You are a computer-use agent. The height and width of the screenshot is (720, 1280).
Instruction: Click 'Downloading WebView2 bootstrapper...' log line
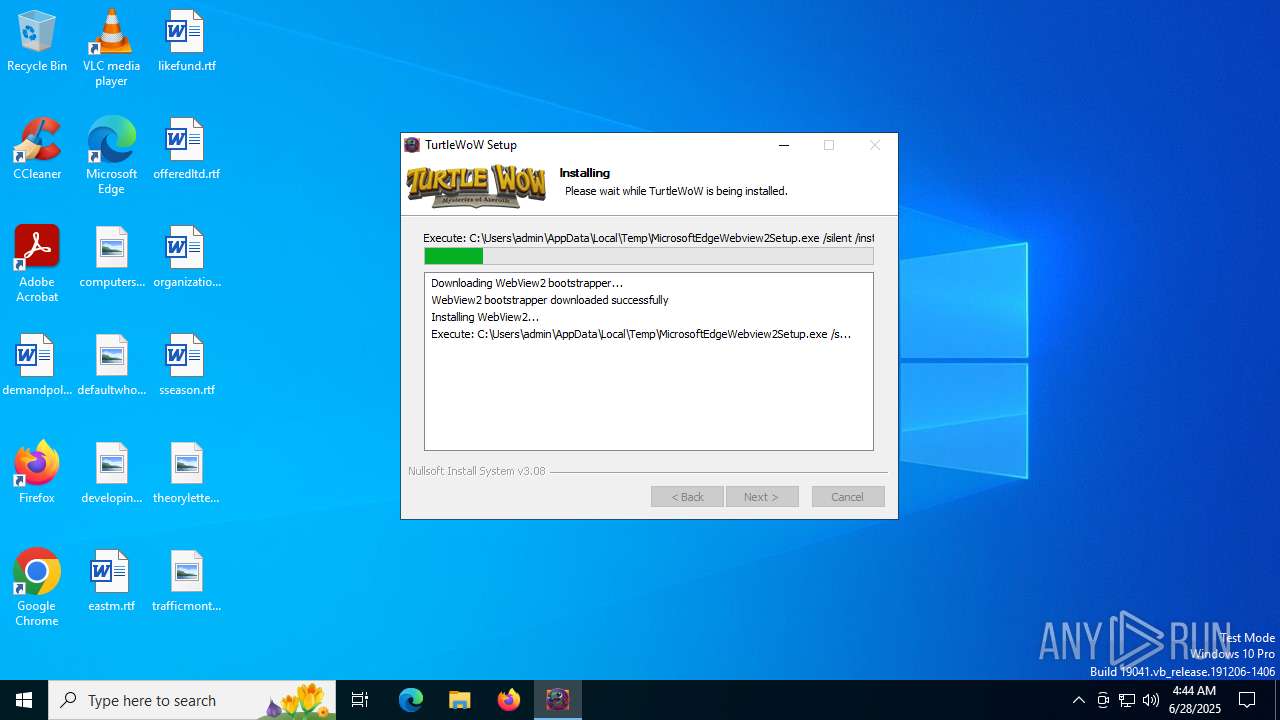(527, 283)
